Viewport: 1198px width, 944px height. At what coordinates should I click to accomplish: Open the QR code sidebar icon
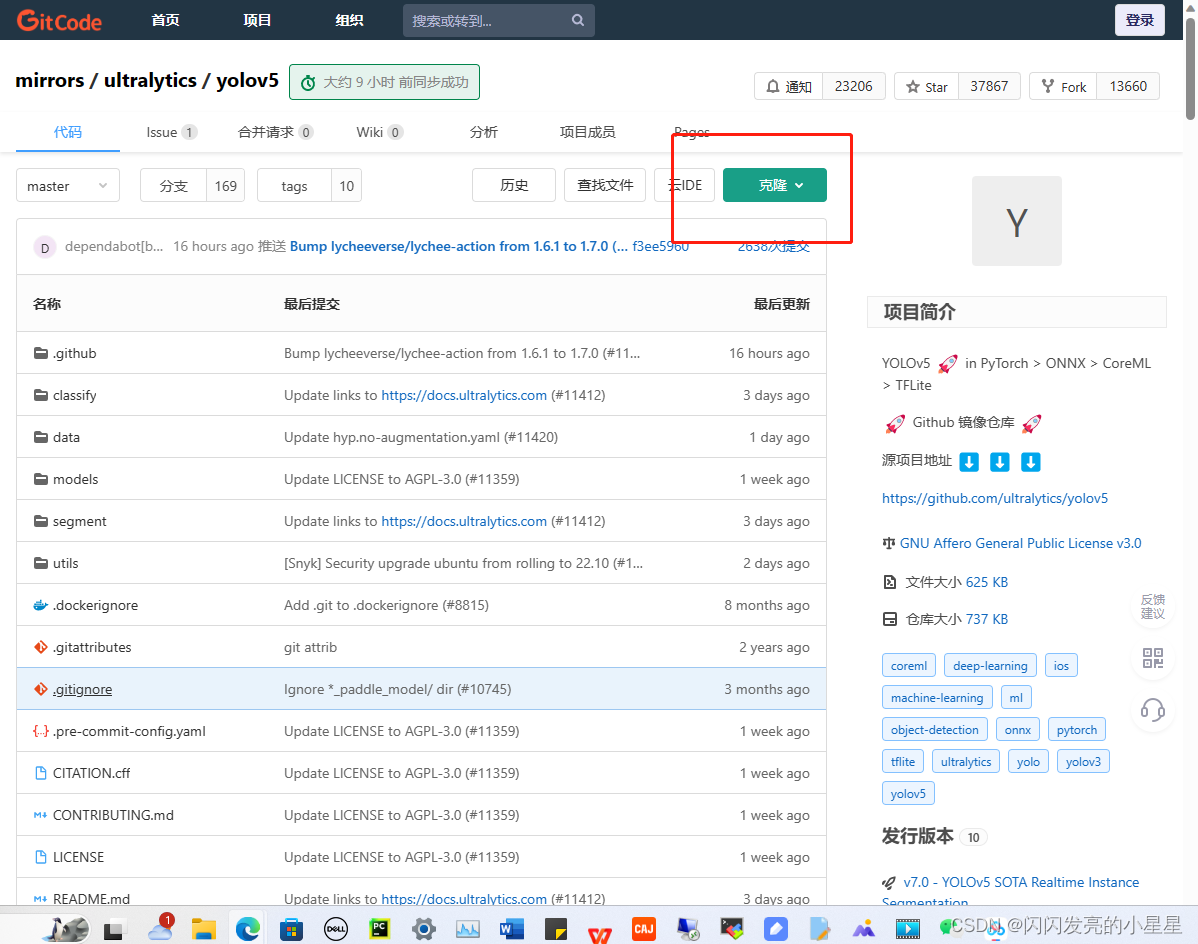tap(1153, 658)
